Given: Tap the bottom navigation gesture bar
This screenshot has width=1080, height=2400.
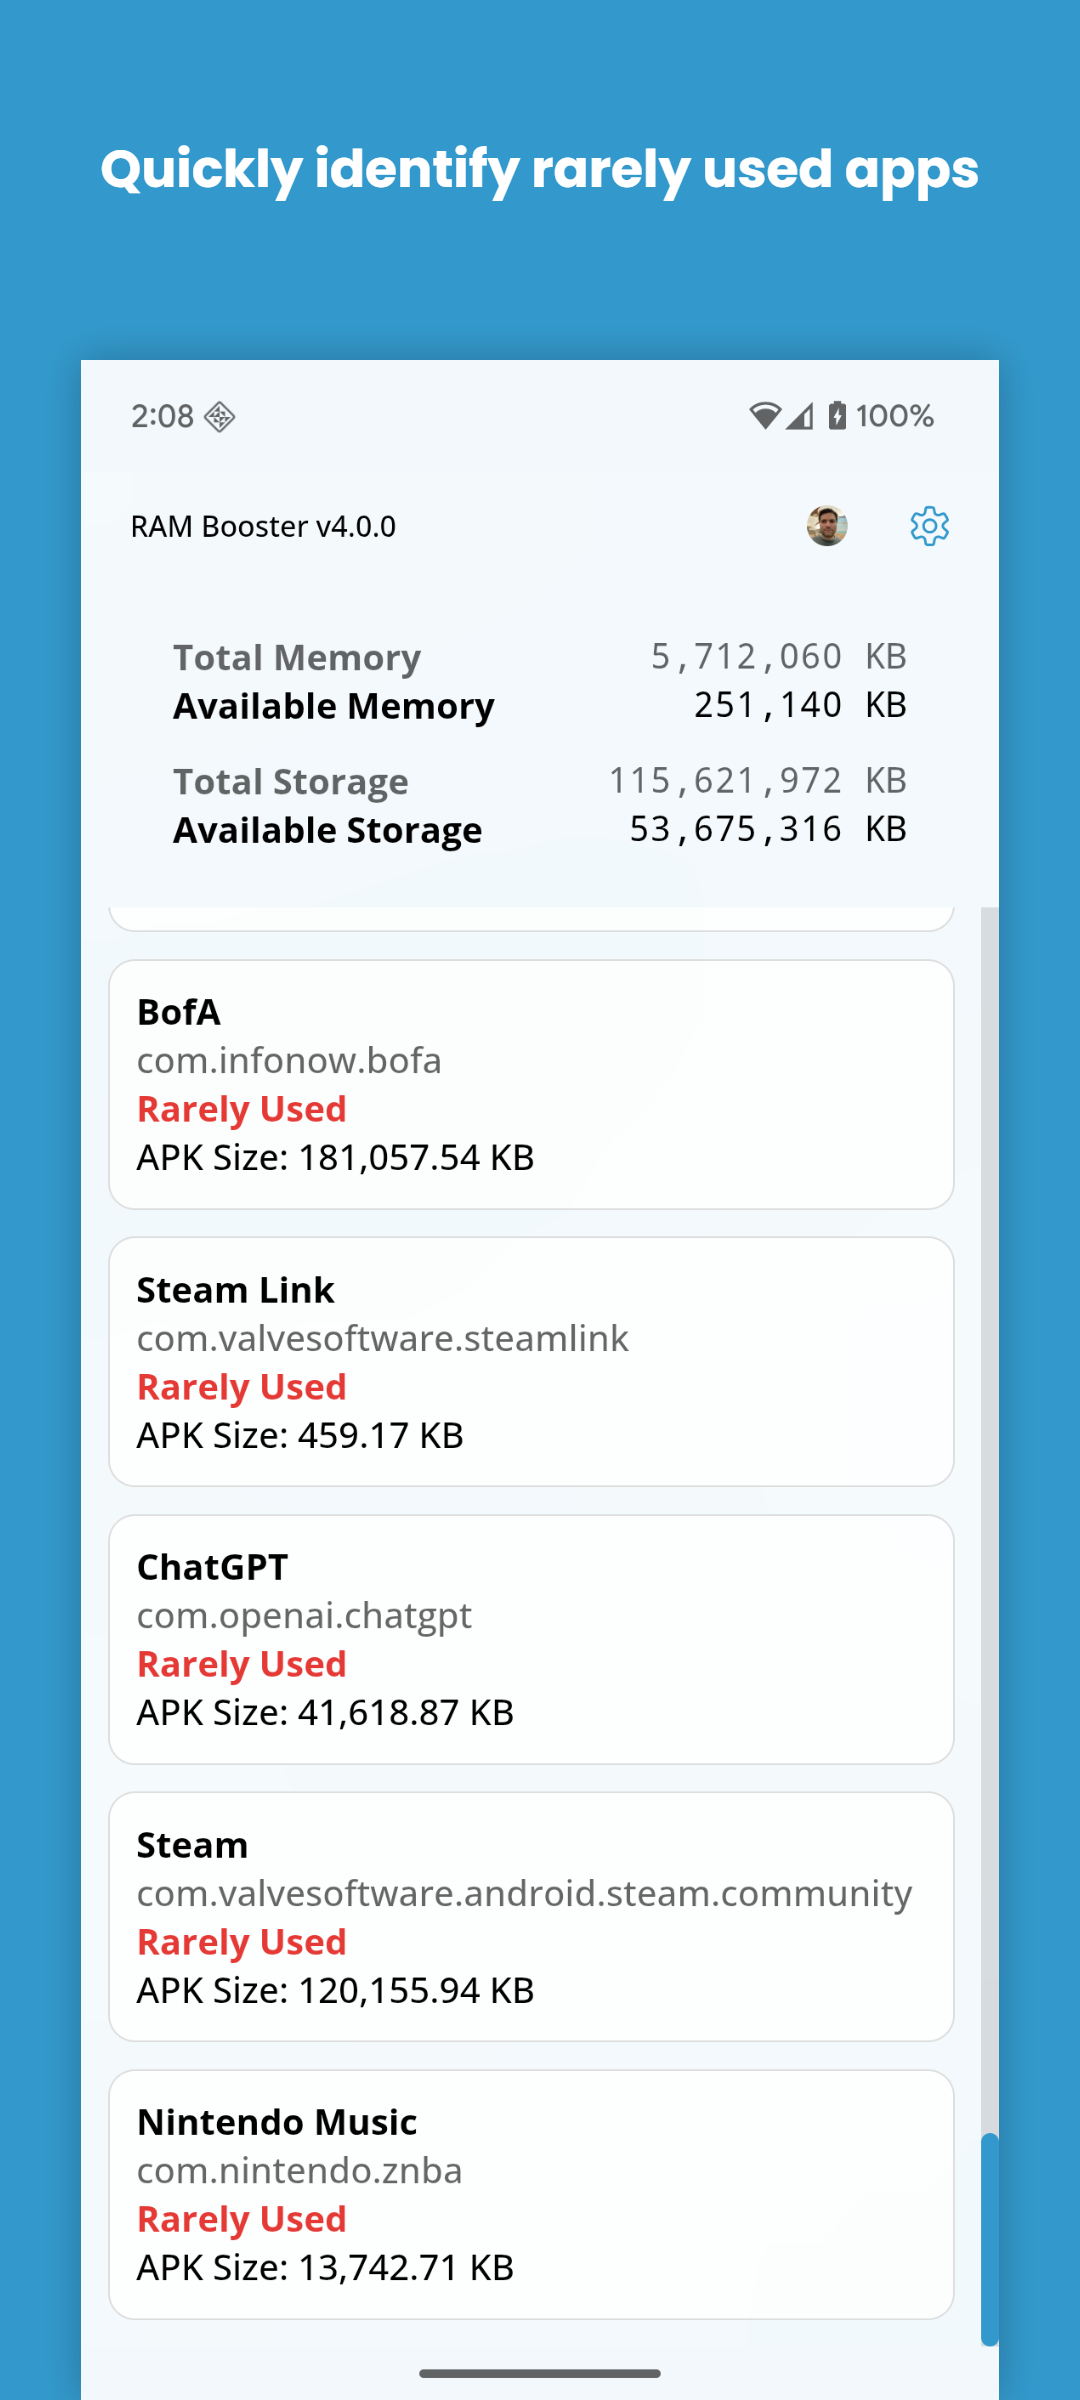Looking at the screenshot, I should (x=540, y=2373).
